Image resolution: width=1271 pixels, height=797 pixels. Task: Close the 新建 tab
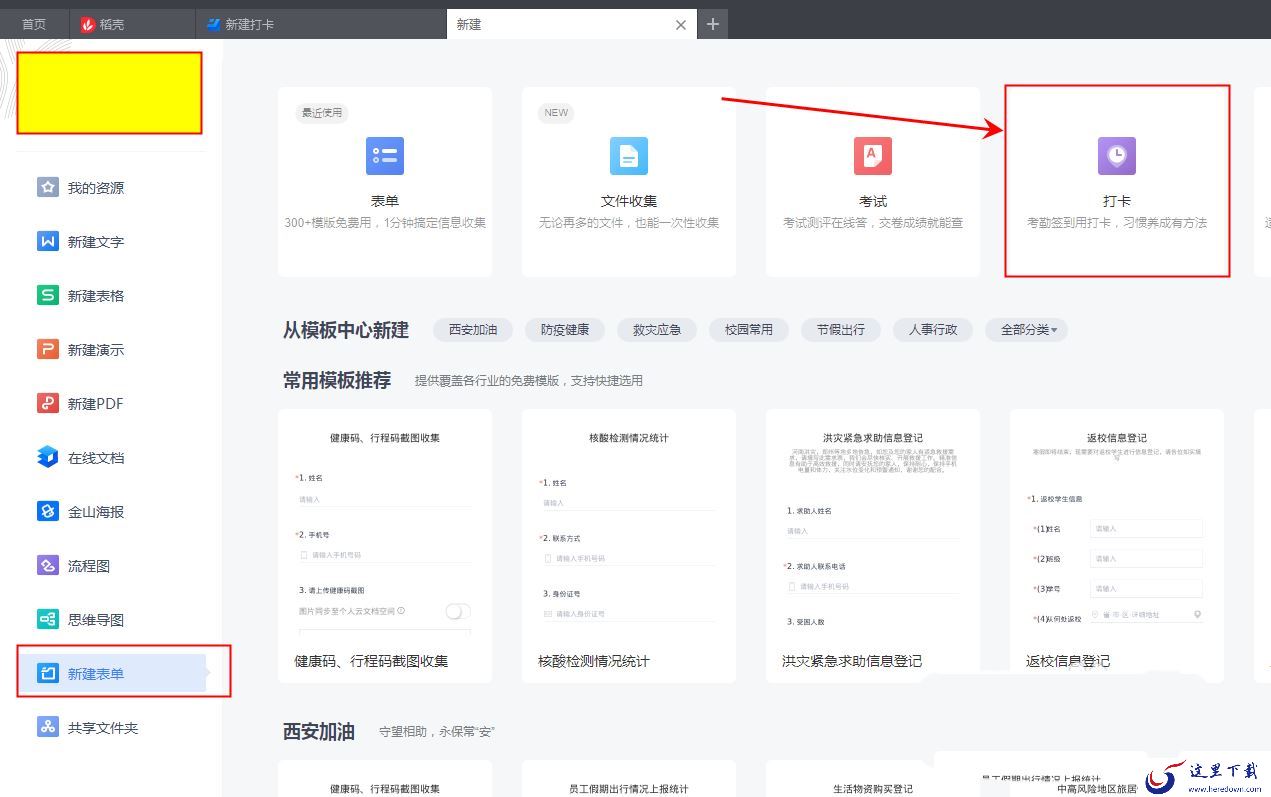[x=681, y=25]
